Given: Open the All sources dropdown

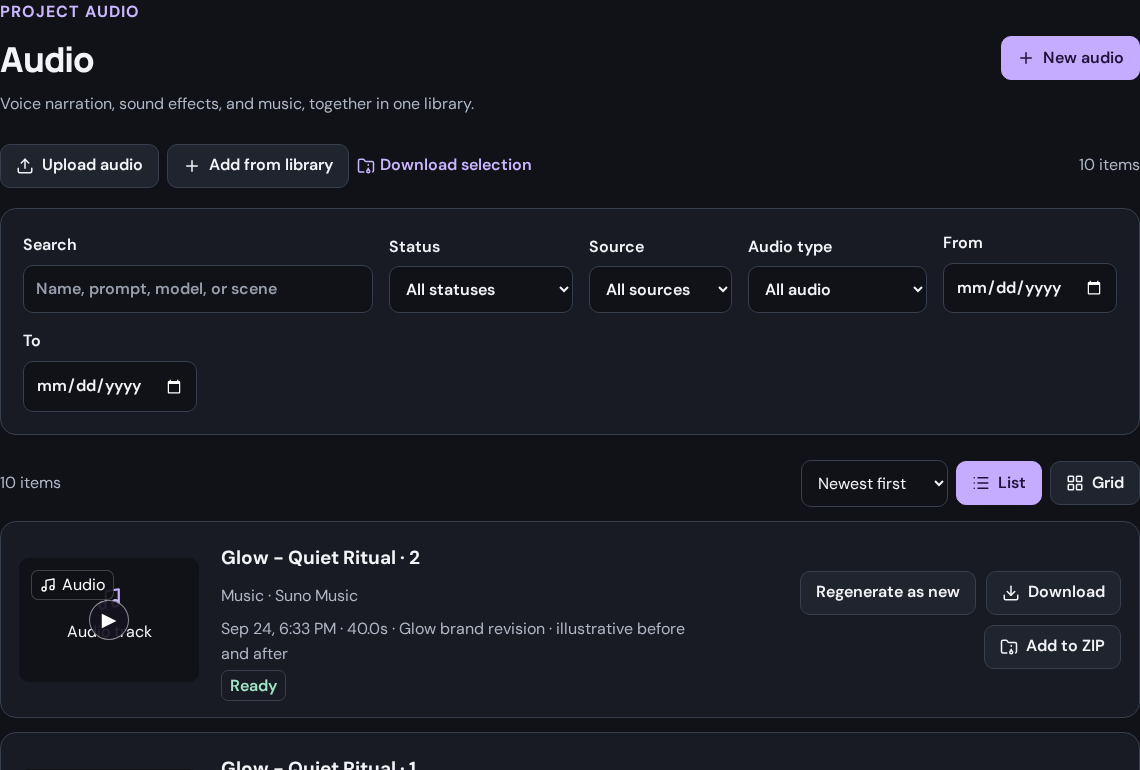Looking at the screenshot, I should click(660, 289).
